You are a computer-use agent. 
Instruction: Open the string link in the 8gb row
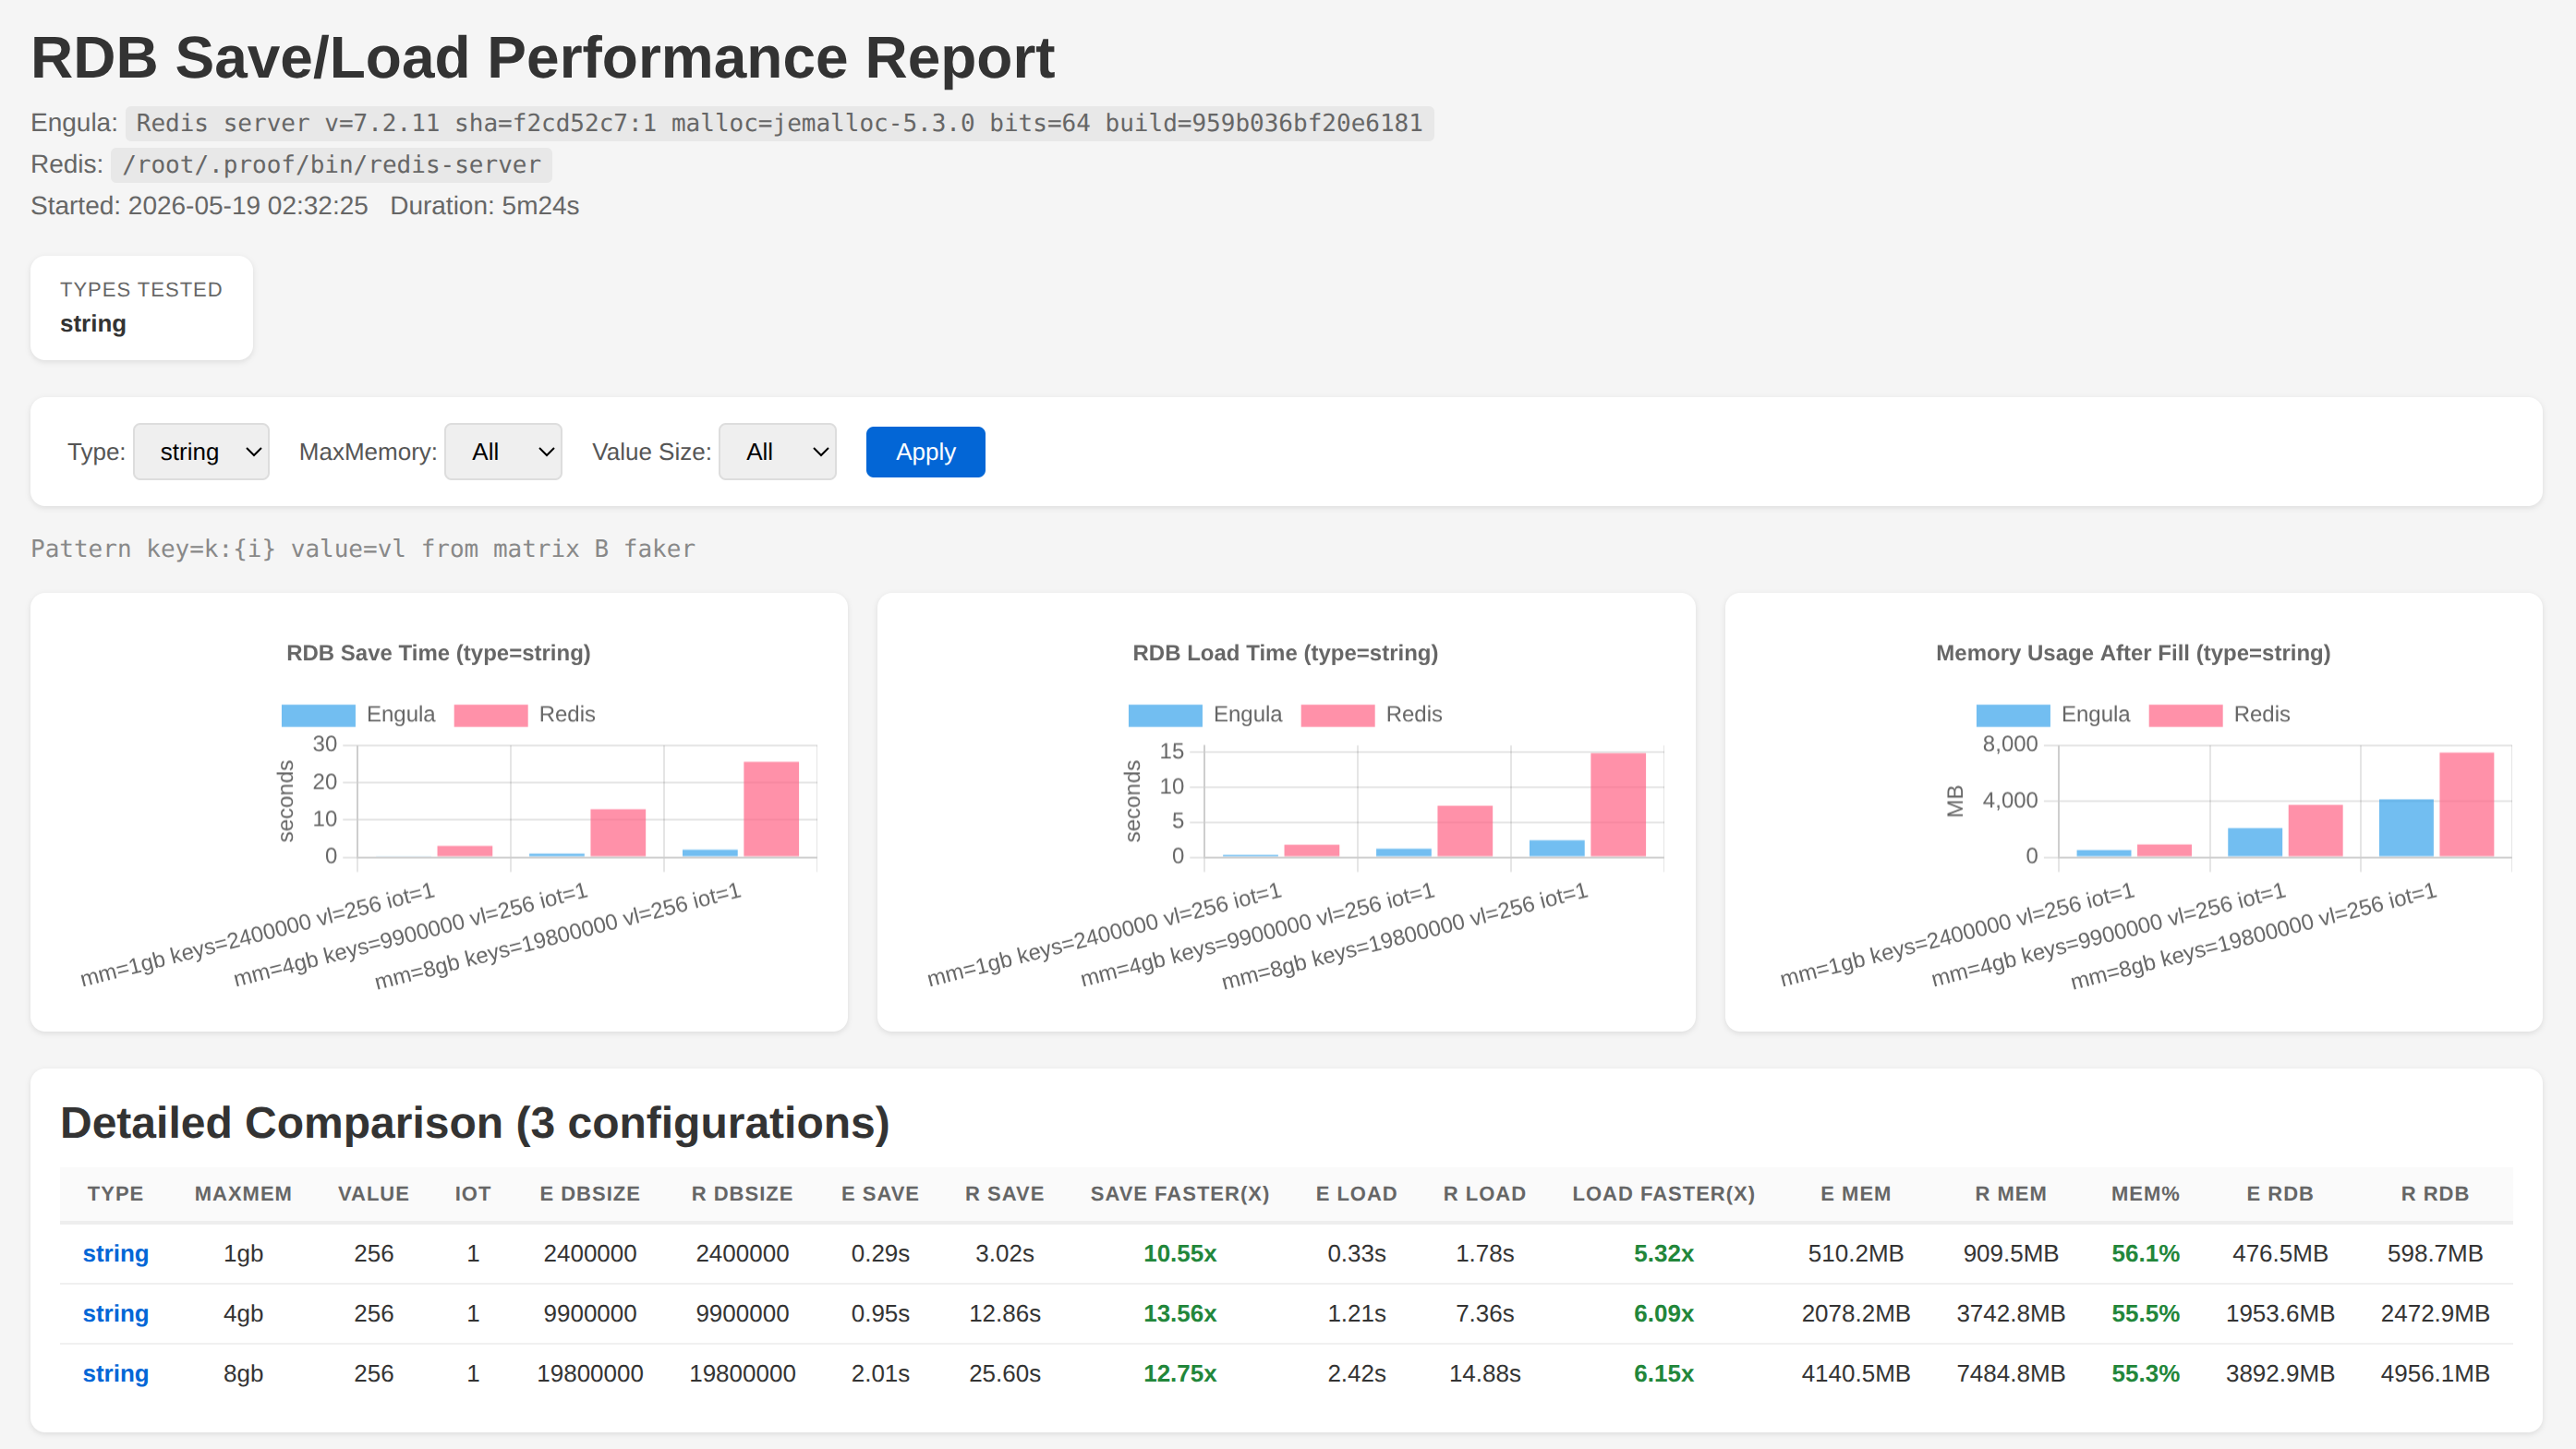116,1373
